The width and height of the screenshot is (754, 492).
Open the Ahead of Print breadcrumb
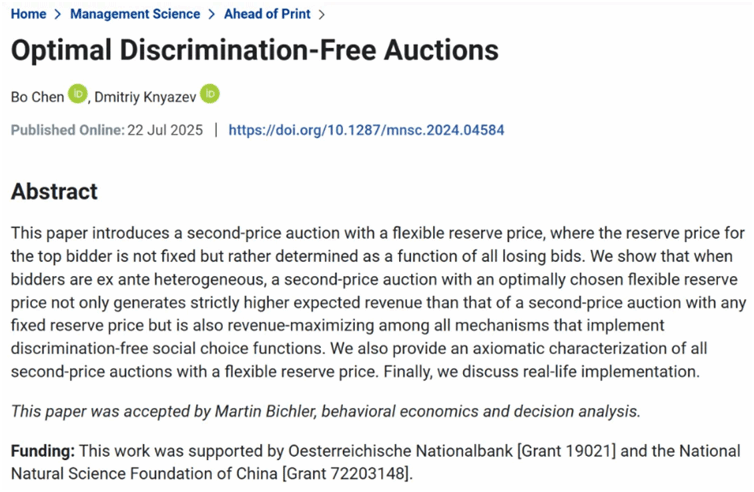(x=264, y=14)
